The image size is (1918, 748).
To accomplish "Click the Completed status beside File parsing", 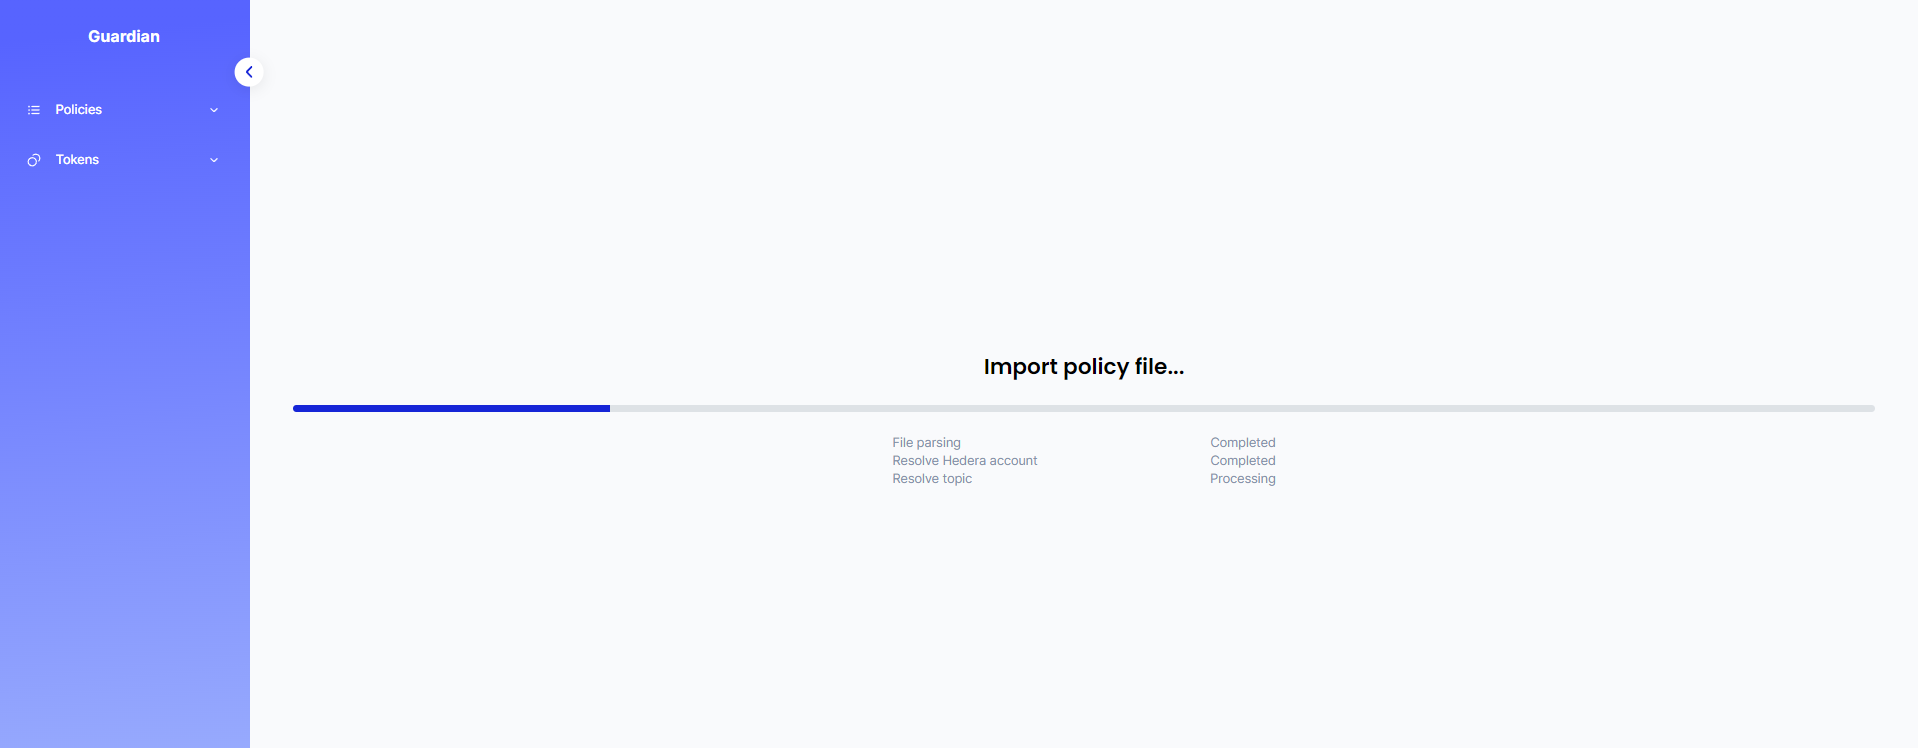I will (1242, 443).
